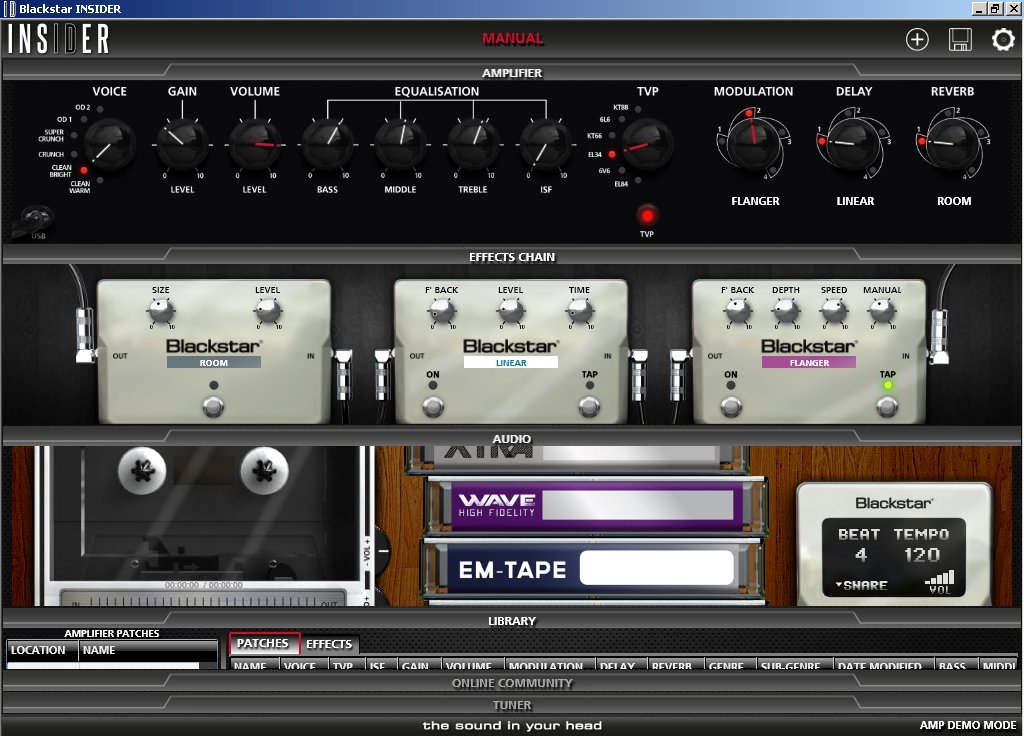
Task: Click the save floppy disk icon
Action: tap(960, 40)
